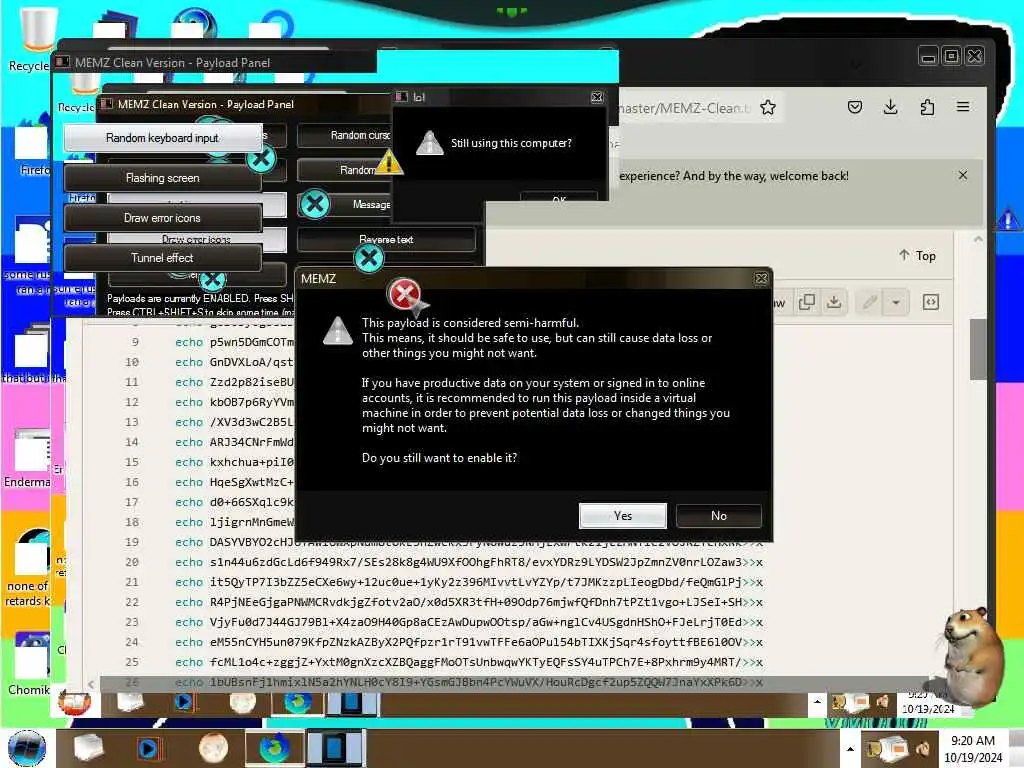Open the Pocket save icon in Firefox
This screenshot has width=1024, height=768.
pos(855,107)
